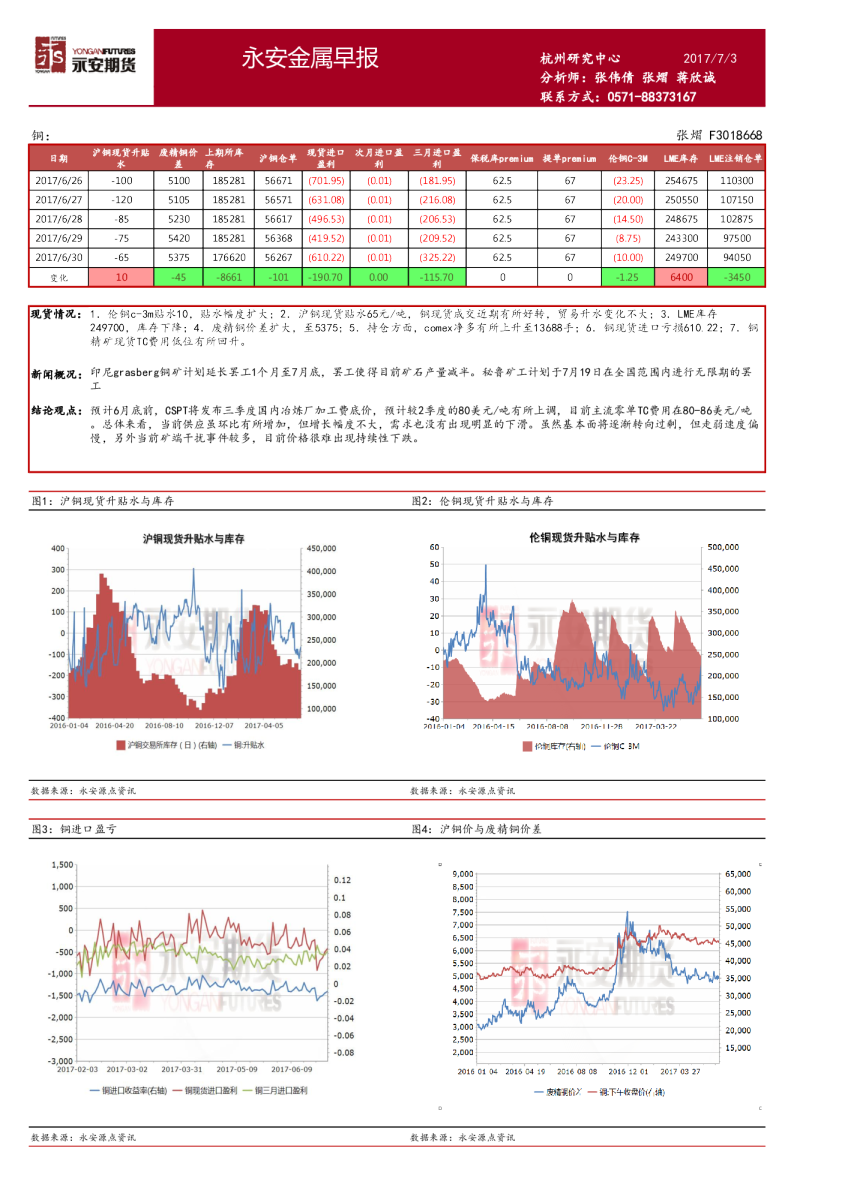
Task: Click legend entry 废精铜价差
Action: click(x=558, y=1092)
